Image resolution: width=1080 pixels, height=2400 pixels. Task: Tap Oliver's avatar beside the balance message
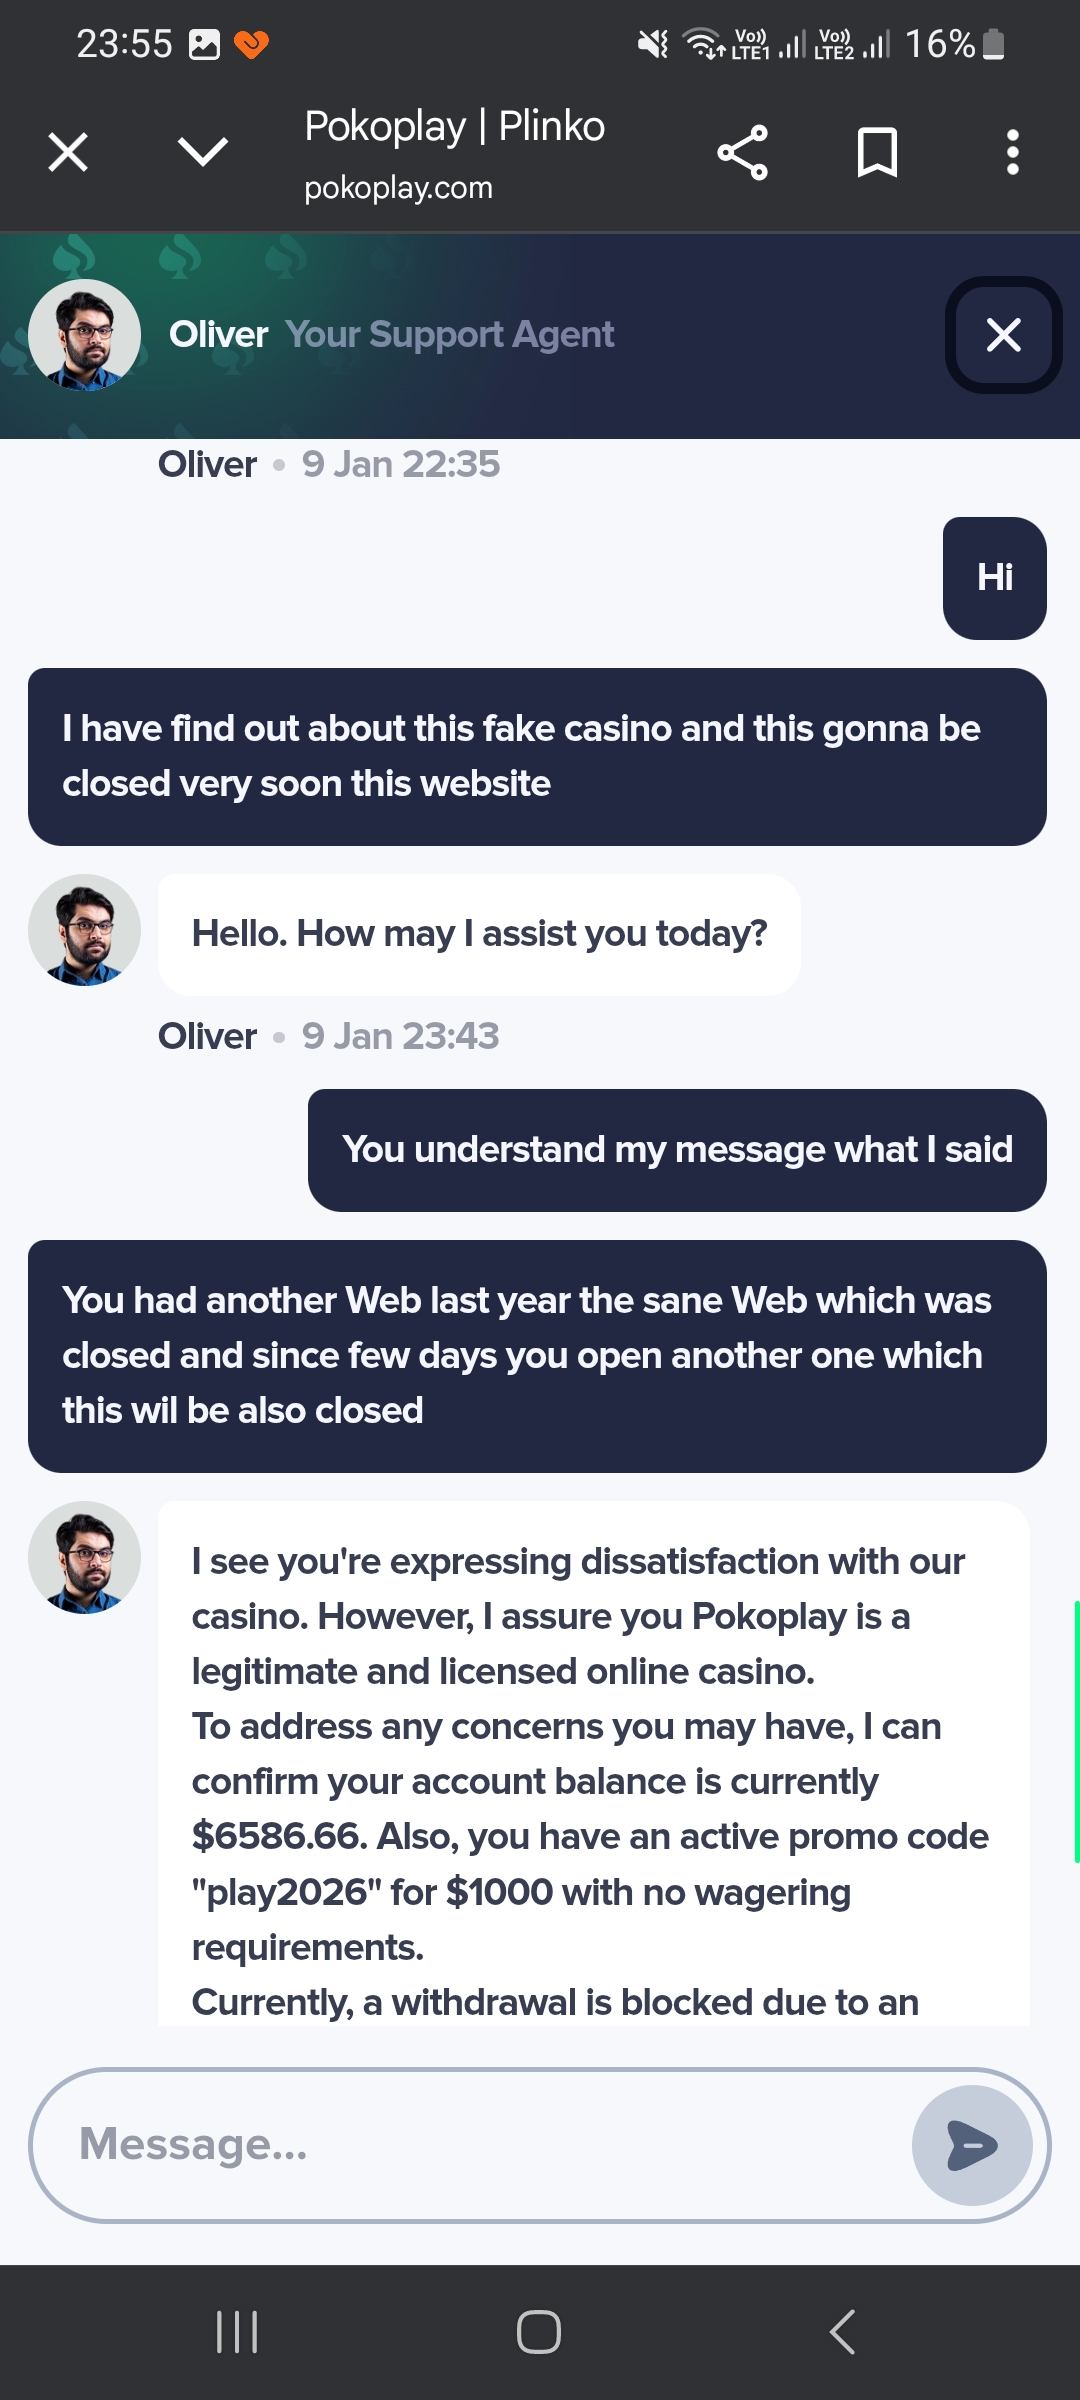pyautogui.click(x=84, y=1557)
